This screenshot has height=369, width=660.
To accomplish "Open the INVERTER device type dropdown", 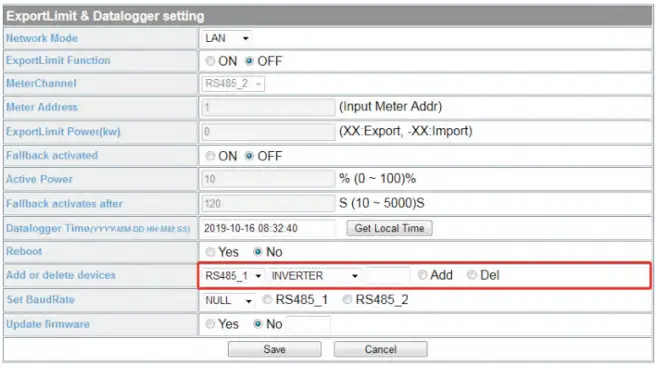I will click(315, 276).
